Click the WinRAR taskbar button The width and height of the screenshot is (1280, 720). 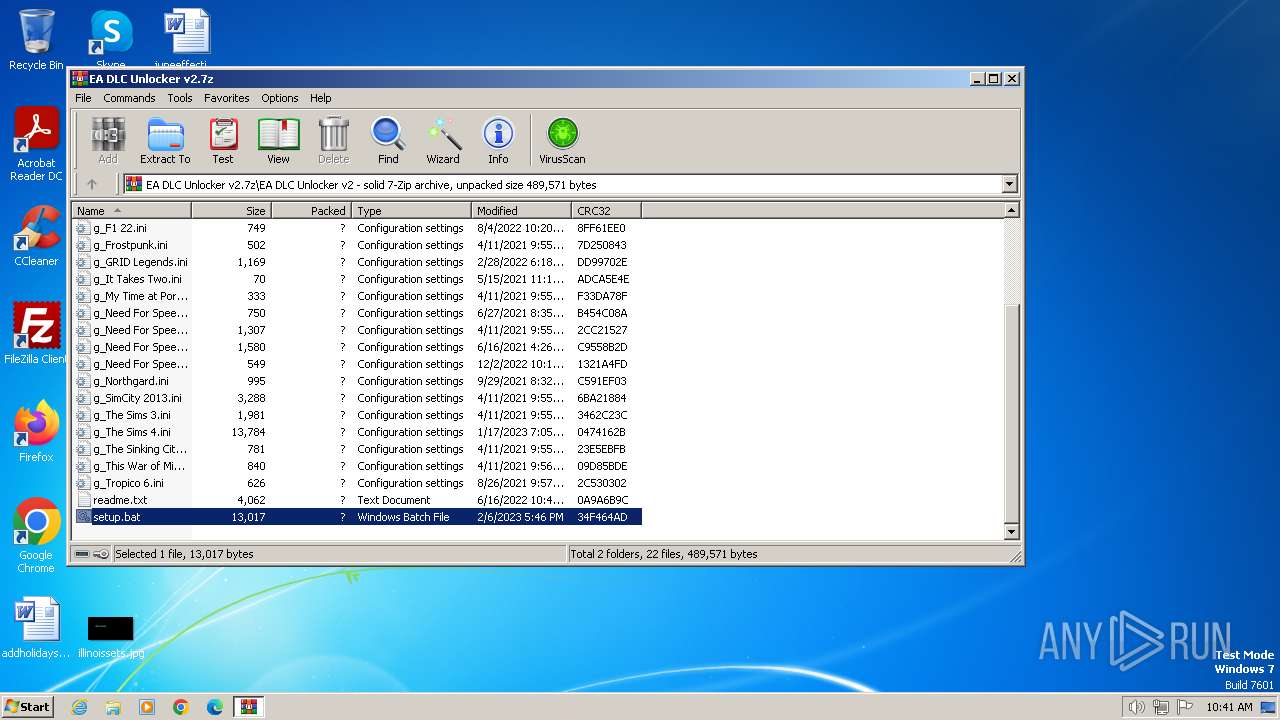tap(249, 707)
